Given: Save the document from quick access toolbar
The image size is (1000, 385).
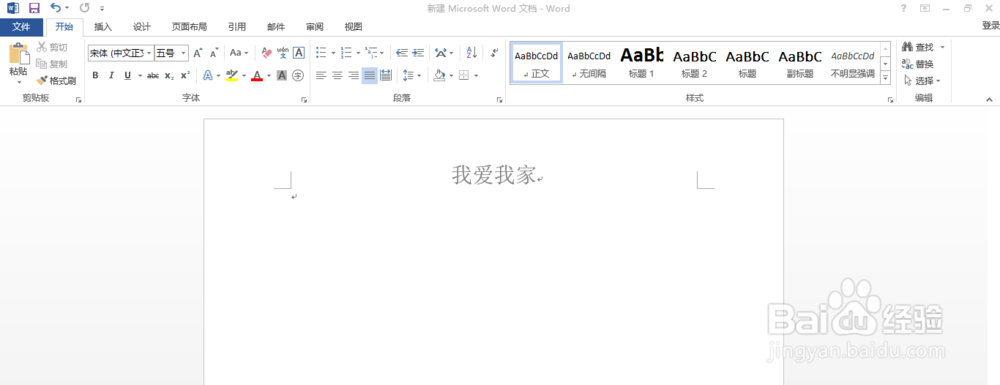Looking at the screenshot, I should pyautogui.click(x=34, y=8).
